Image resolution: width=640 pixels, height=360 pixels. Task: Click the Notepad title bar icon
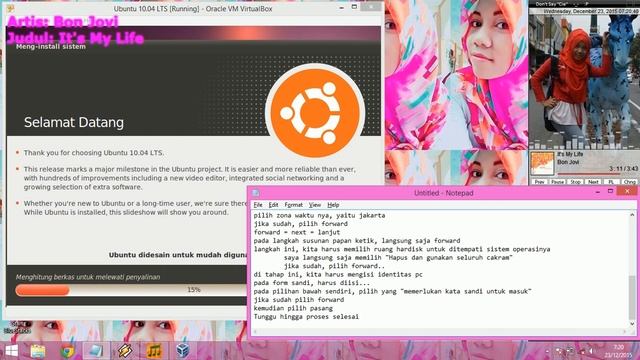256,193
